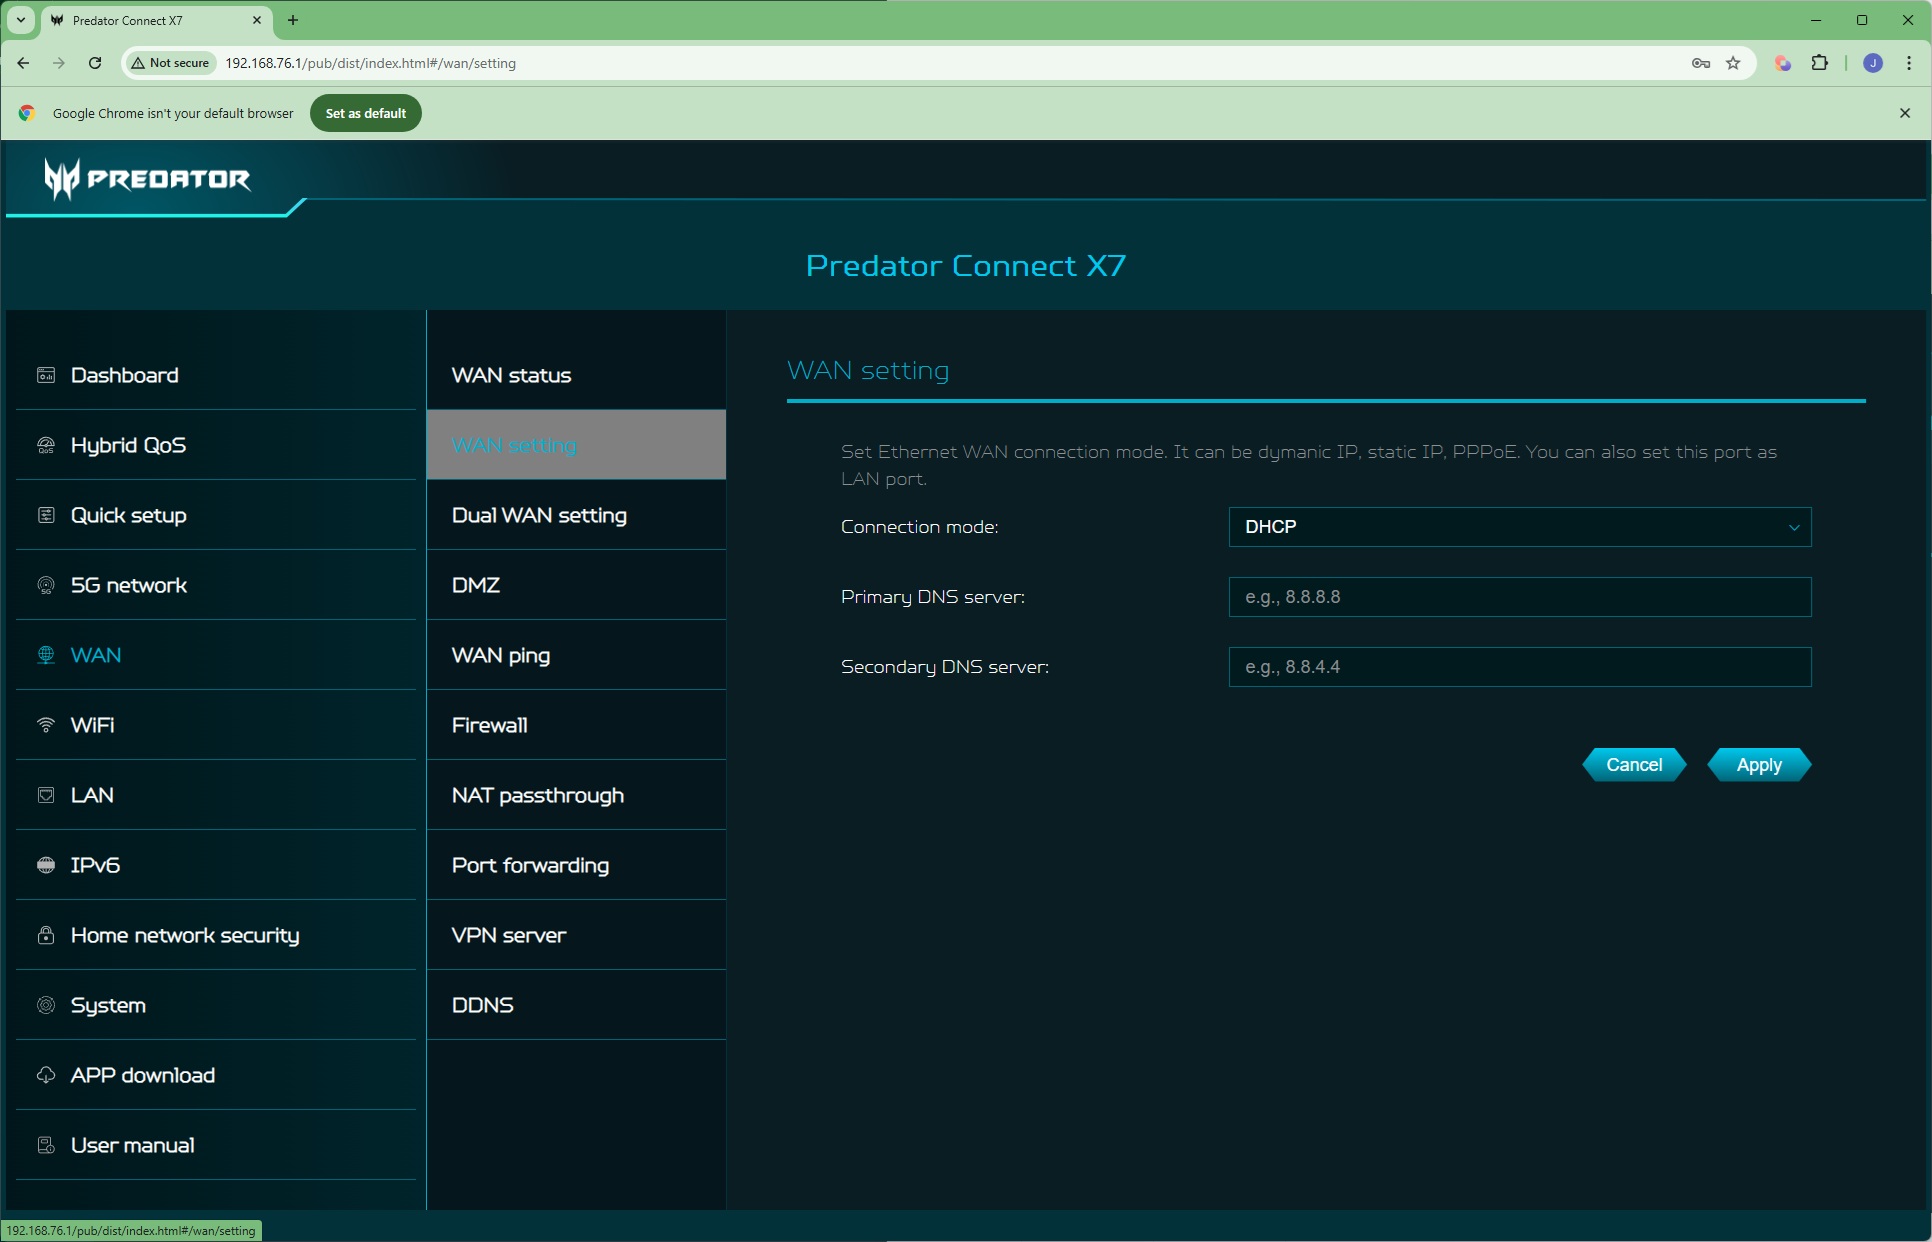Expand the Connection mode DHCP dropdown
Image resolution: width=1932 pixels, height=1242 pixels.
[x=1519, y=527]
